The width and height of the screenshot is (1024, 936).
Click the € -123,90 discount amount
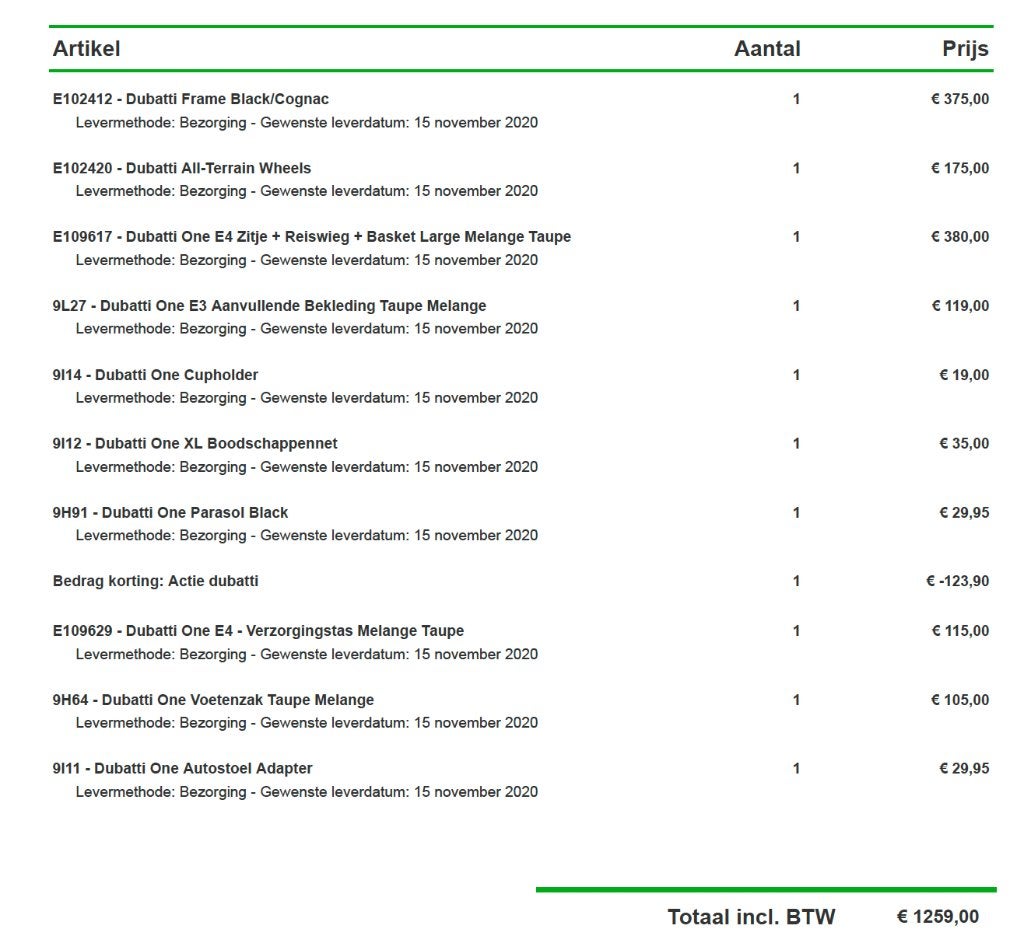pyautogui.click(x=957, y=581)
